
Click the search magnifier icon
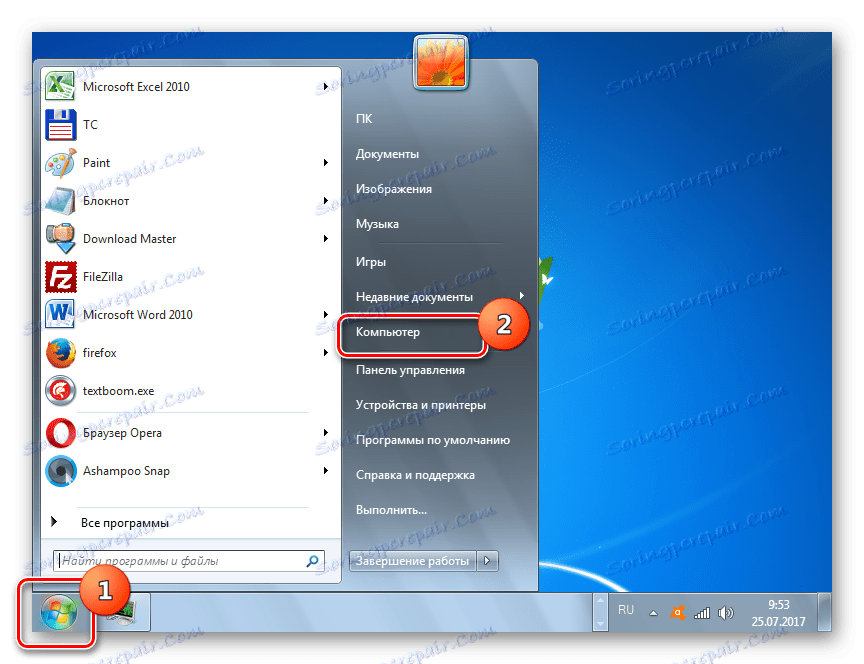pyautogui.click(x=312, y=561)
